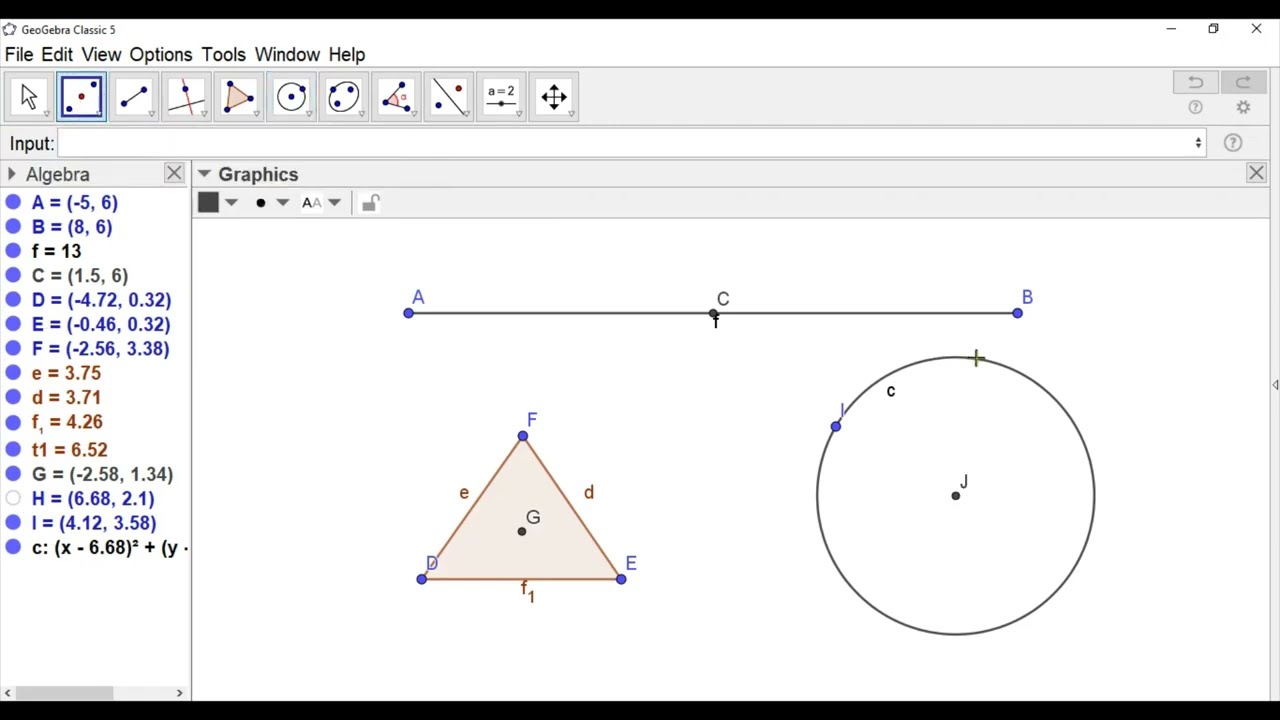
Task: Click point I on the circle
Action: click(836, 427)
